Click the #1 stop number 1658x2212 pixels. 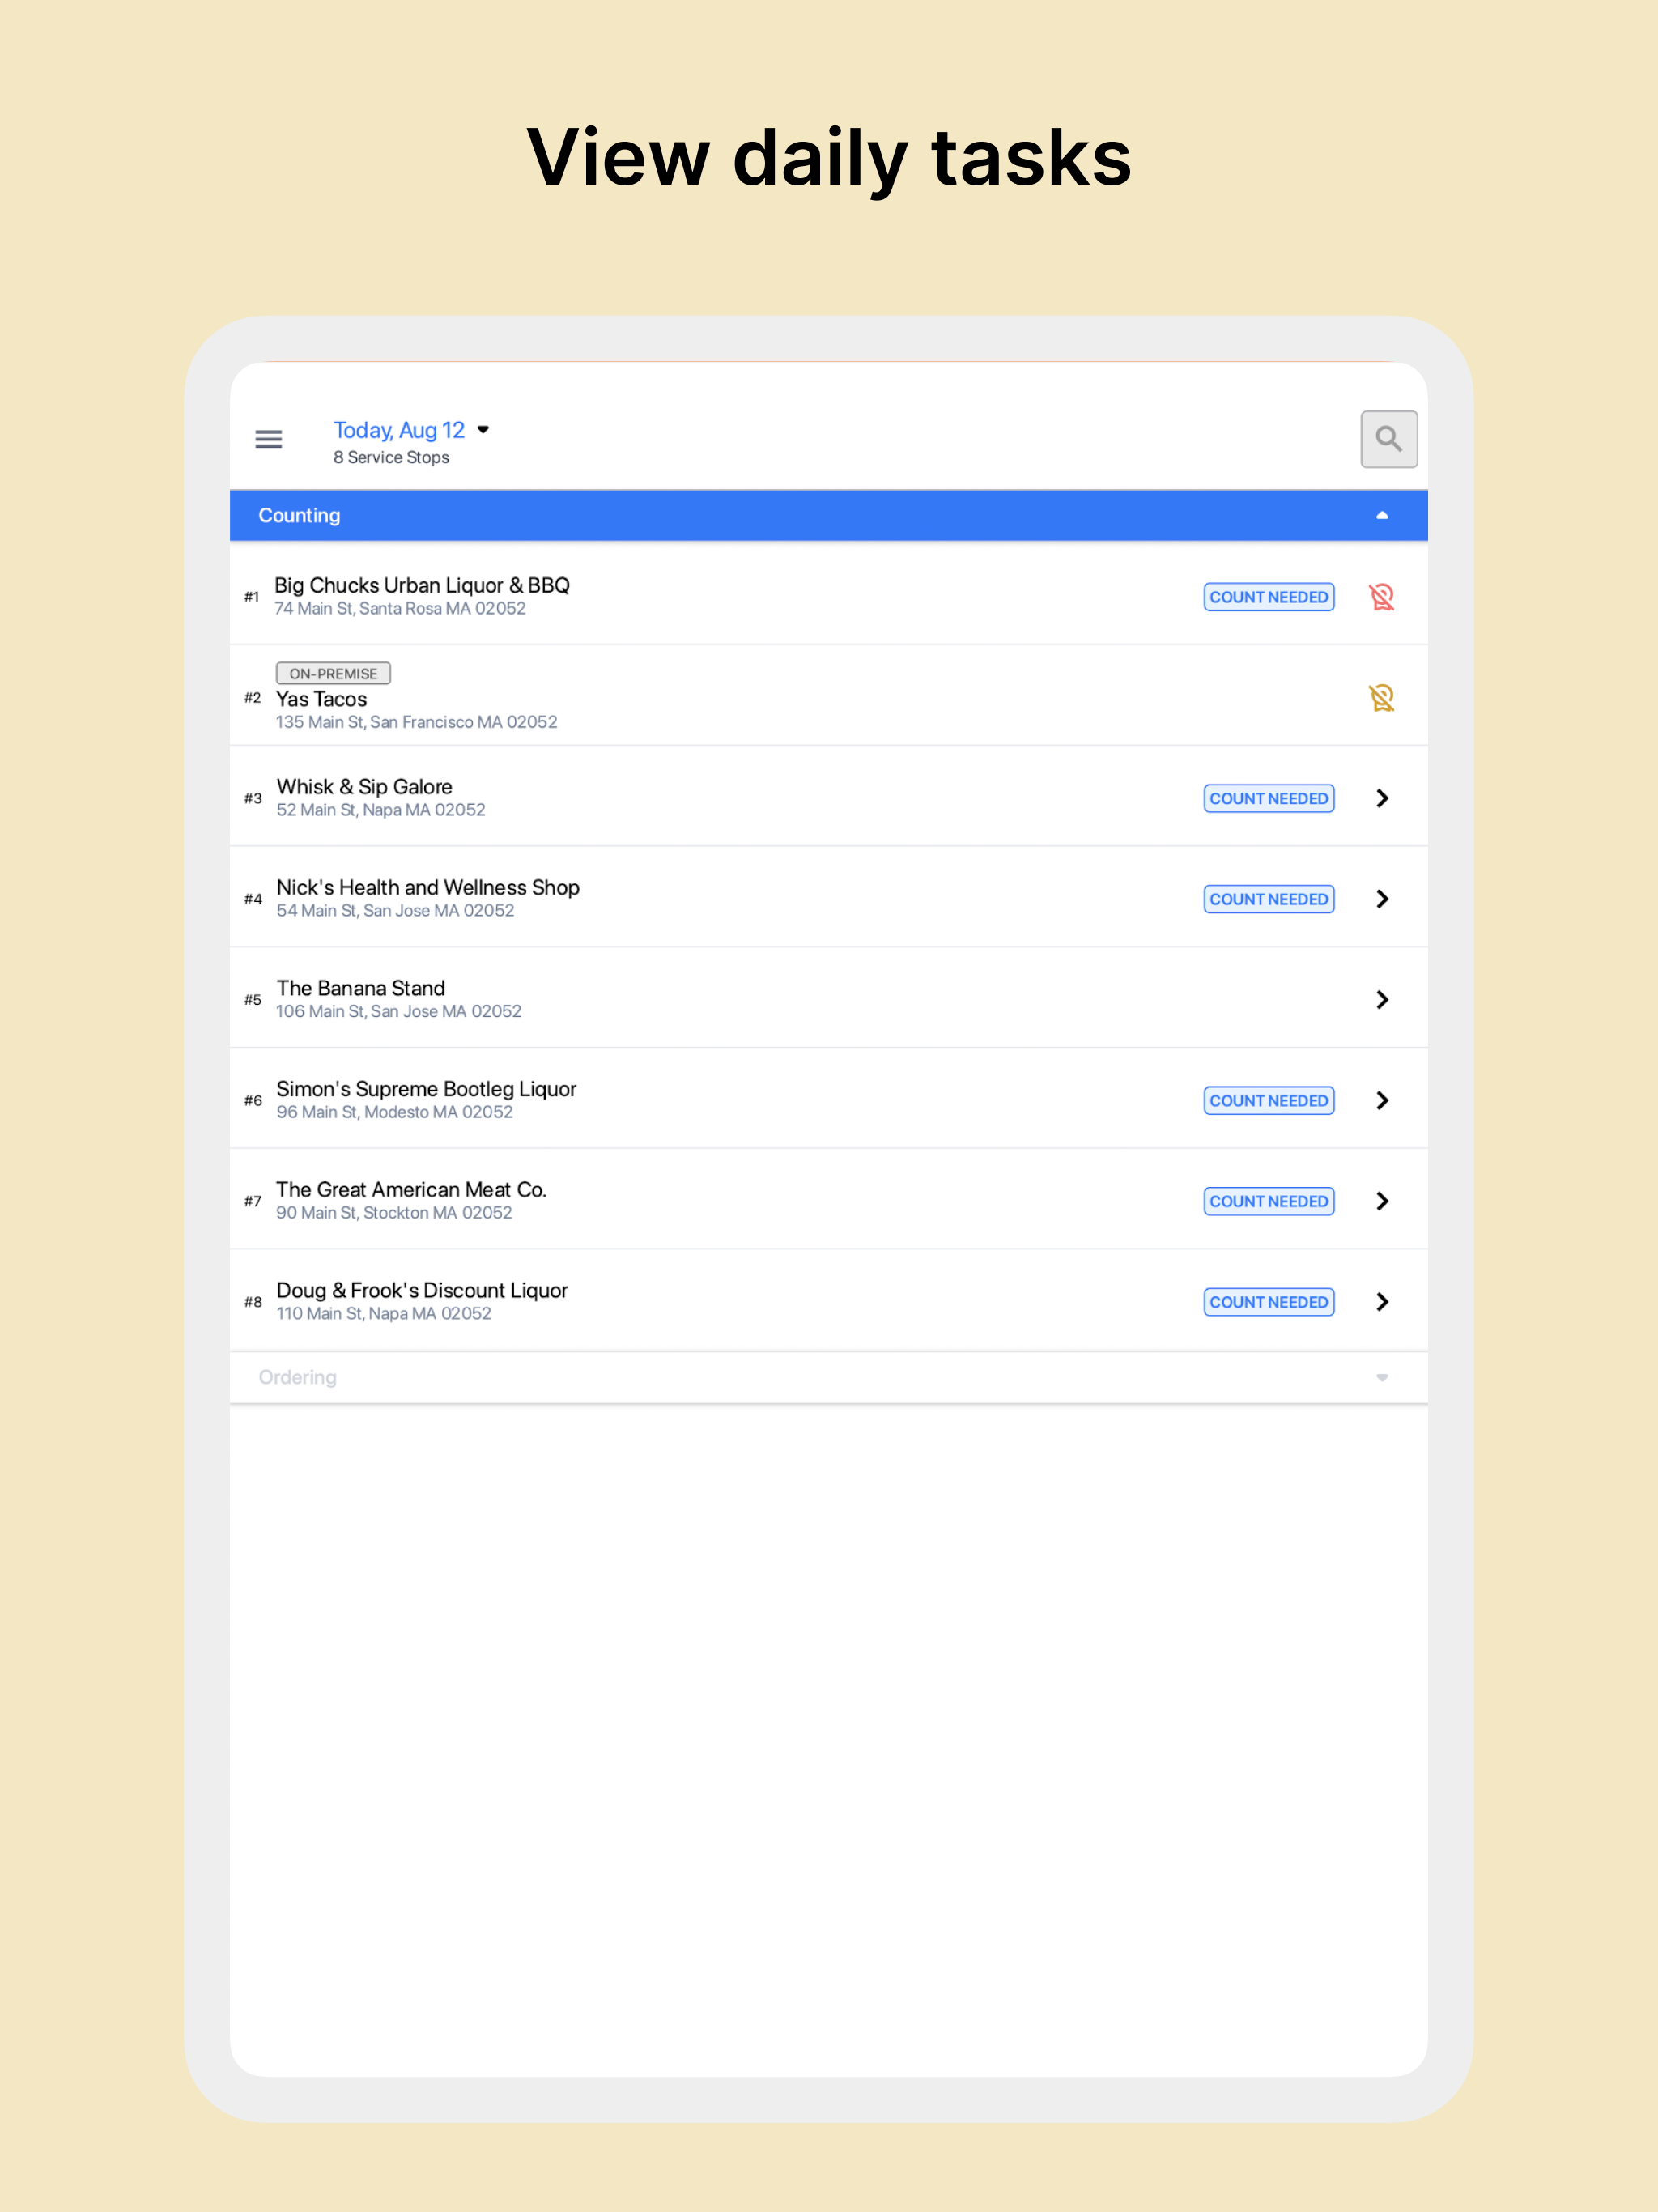point(252,597)
